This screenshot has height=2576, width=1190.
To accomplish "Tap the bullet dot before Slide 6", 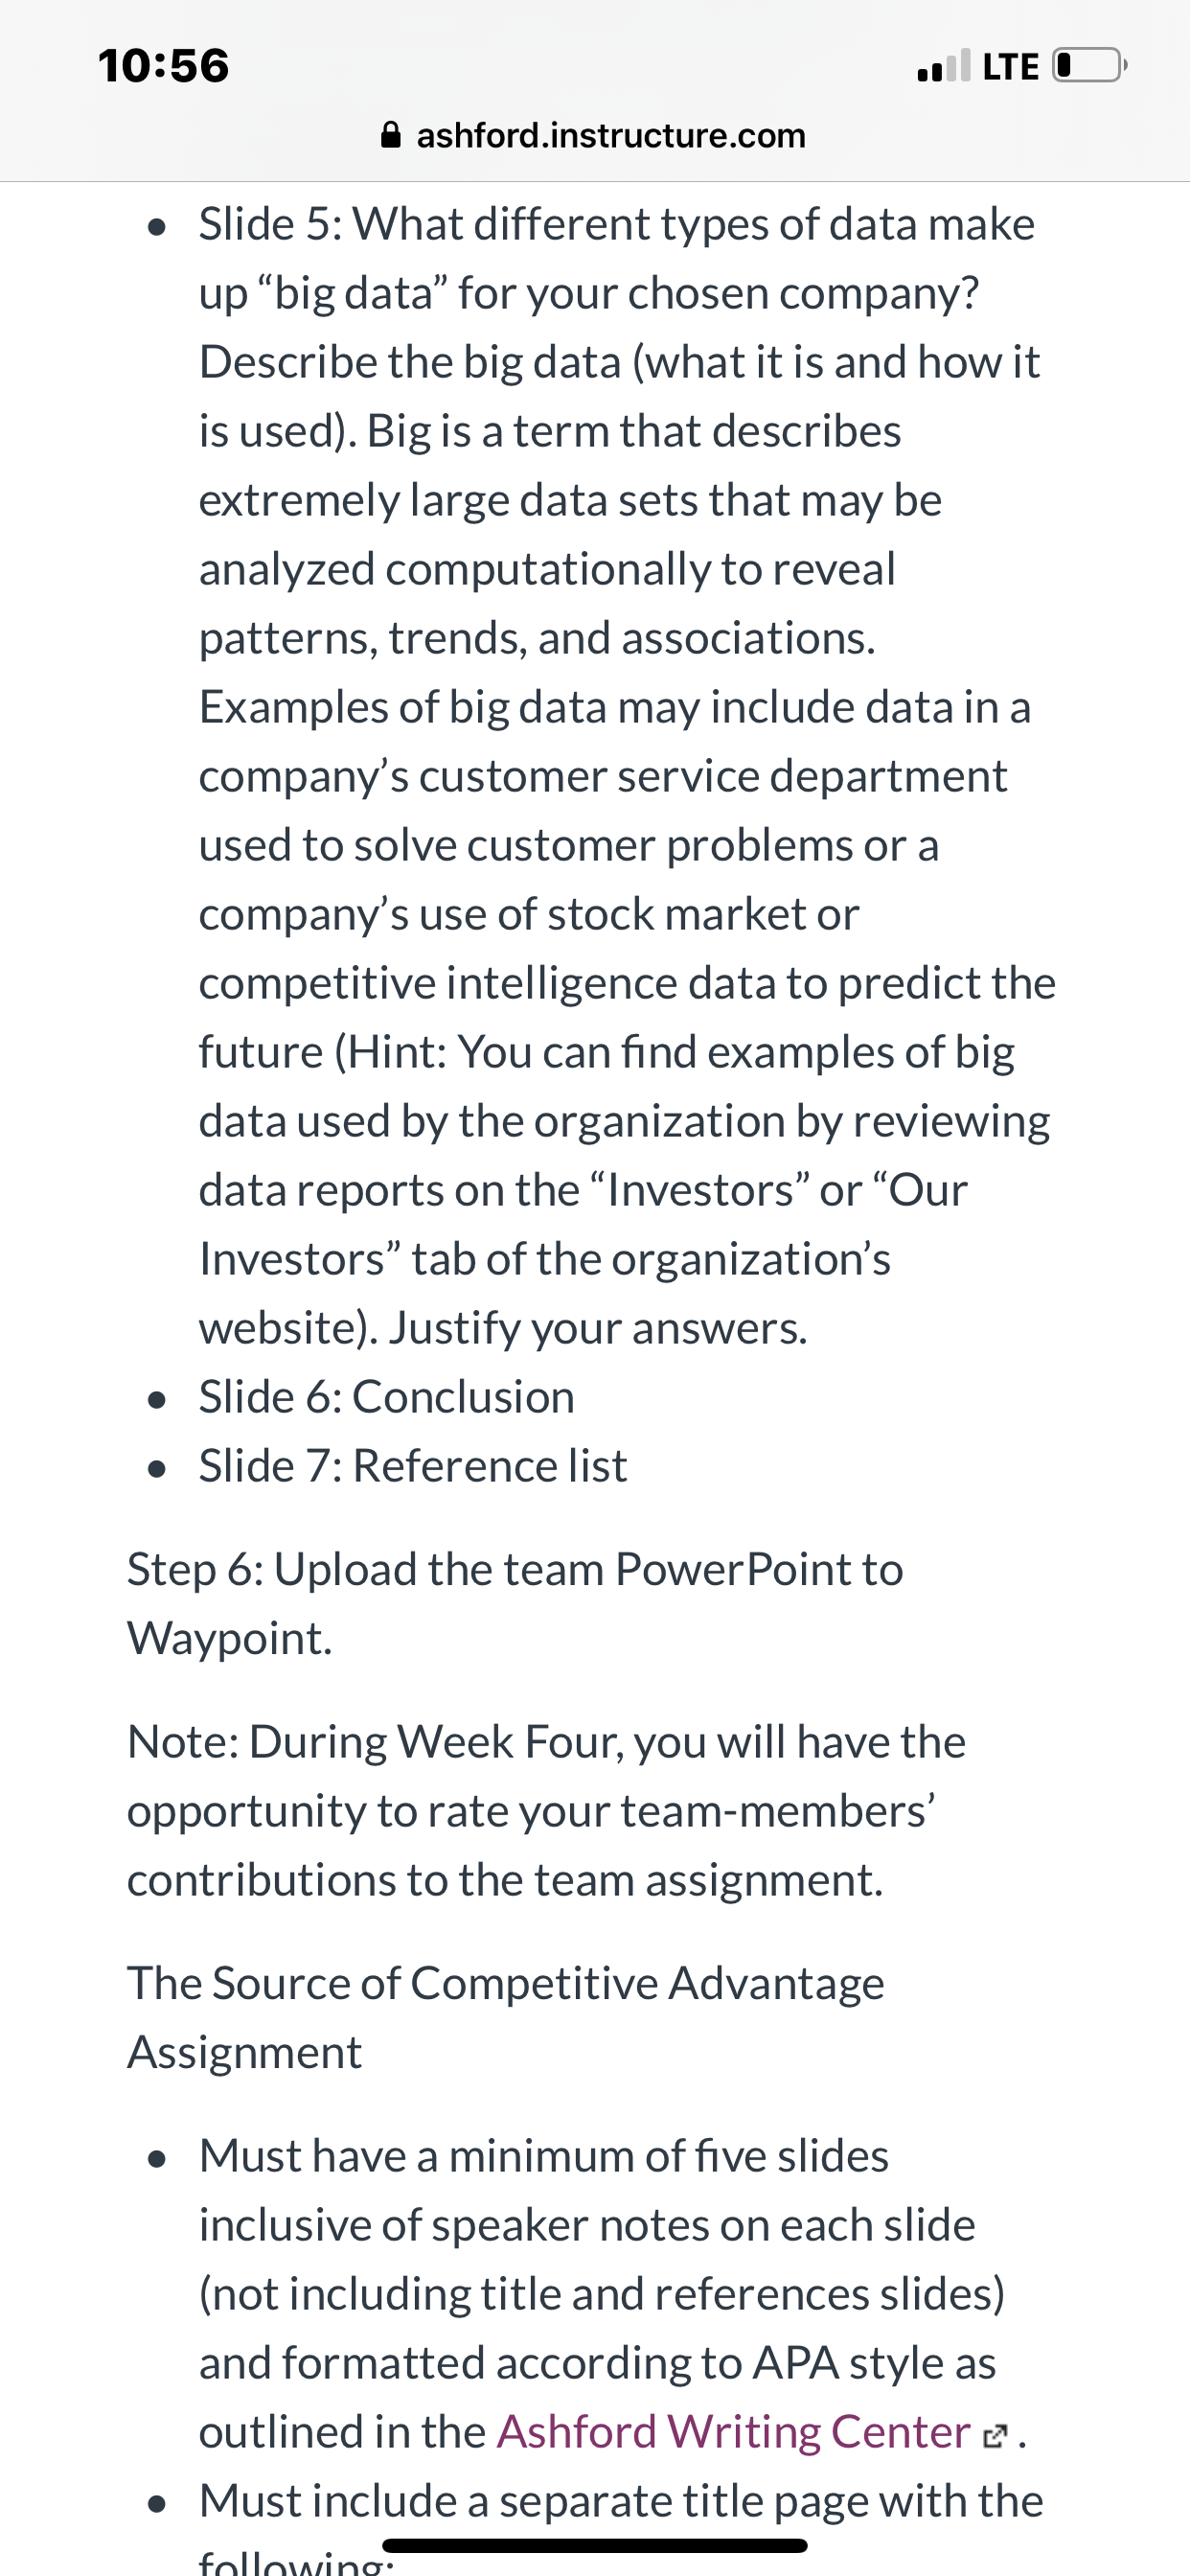I will coord(155,1400).
